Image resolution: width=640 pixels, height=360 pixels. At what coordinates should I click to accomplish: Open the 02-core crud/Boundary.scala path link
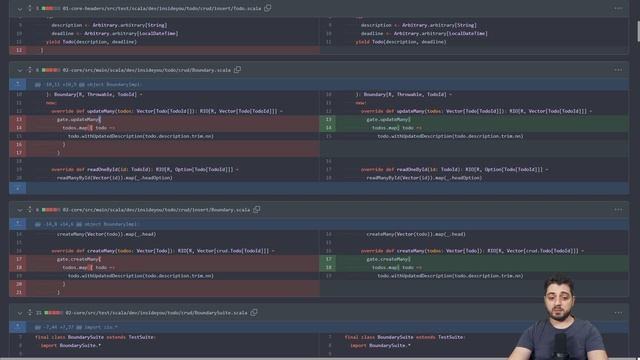pyautogui.click(x=147, y=70)
